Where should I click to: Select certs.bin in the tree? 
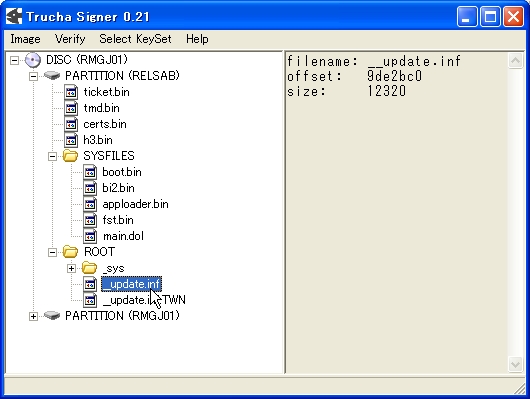(105, 124)
